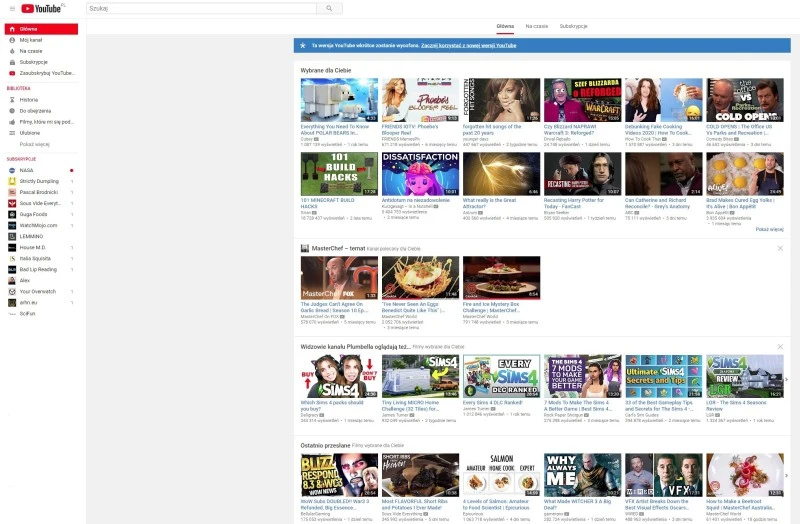Play MasterChef Garlic Bread judges thumbnail

click(x=339, y=278)
